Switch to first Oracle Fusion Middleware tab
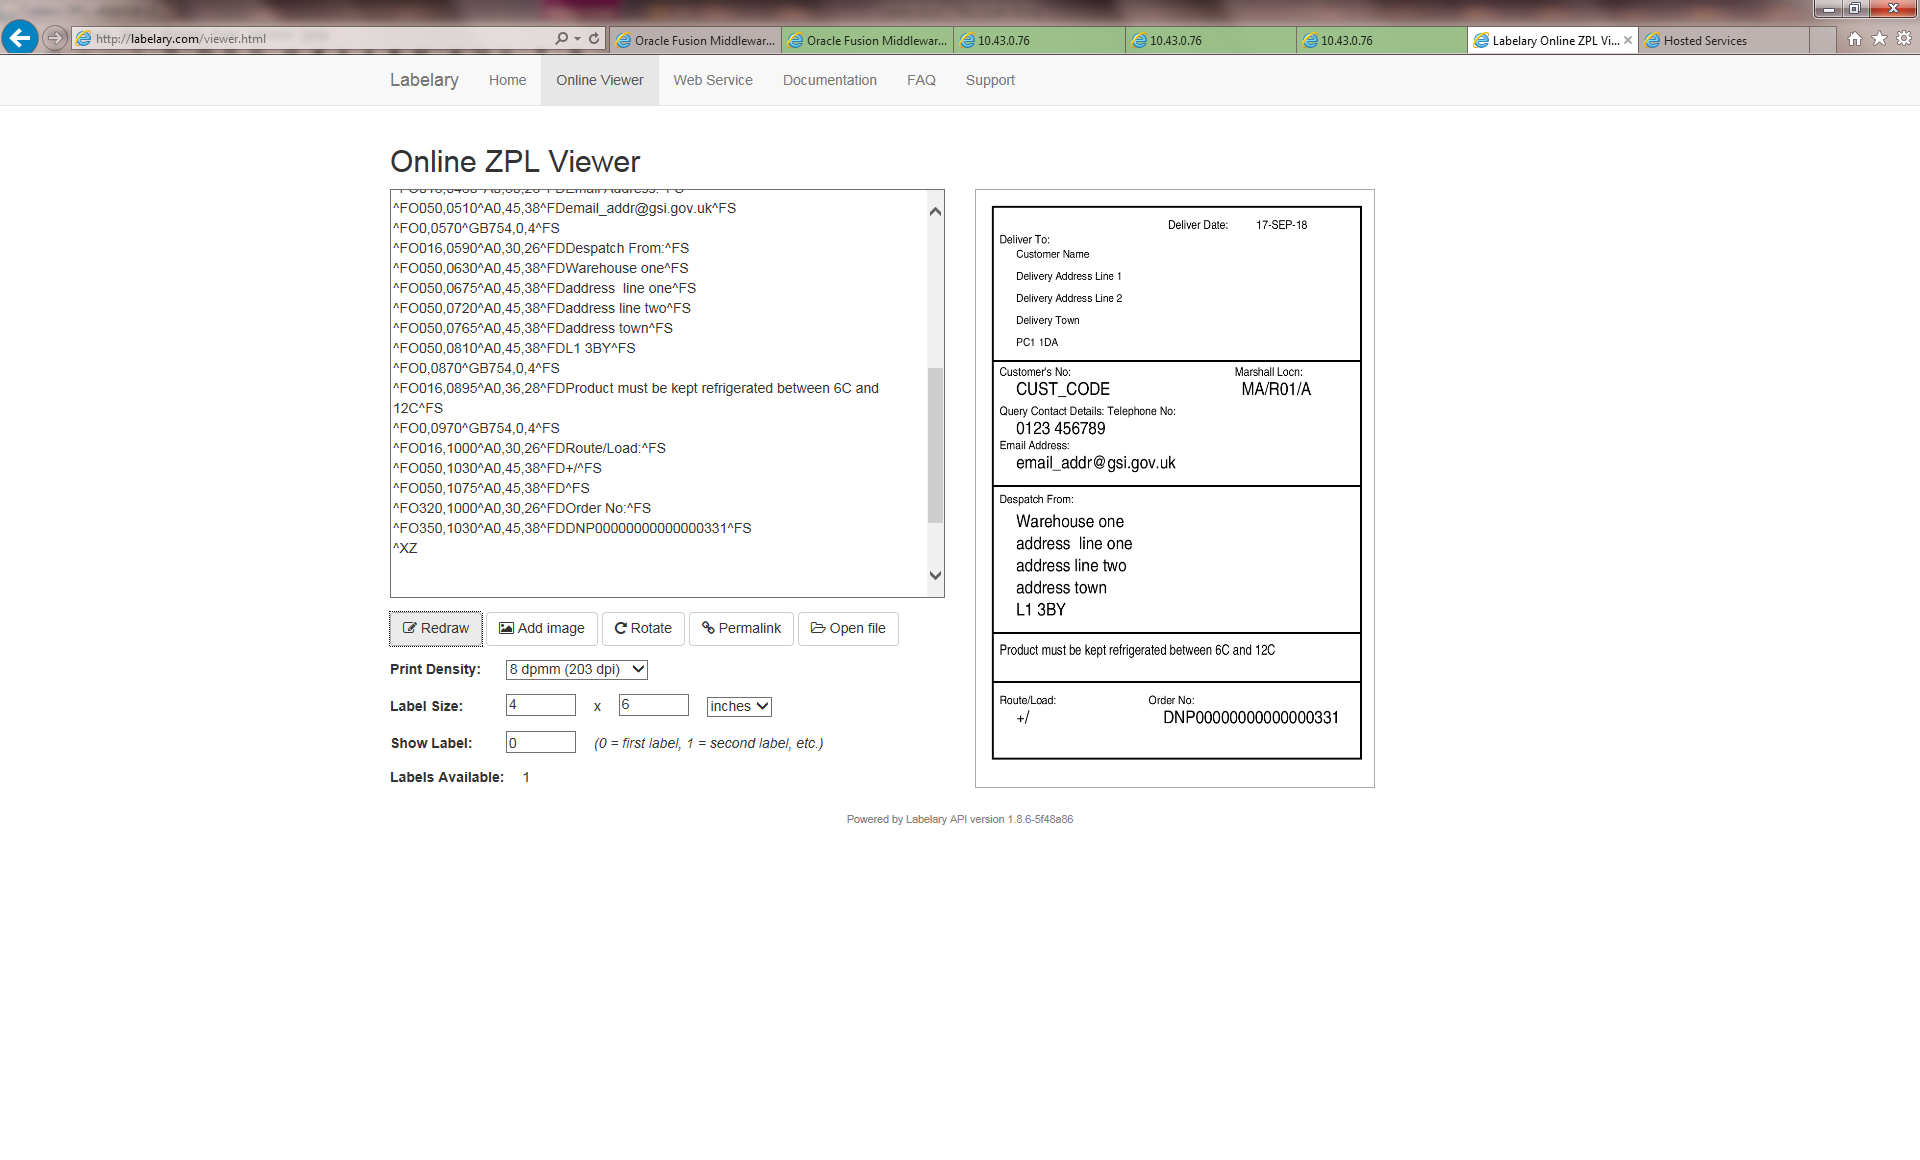 click(696, 40)
